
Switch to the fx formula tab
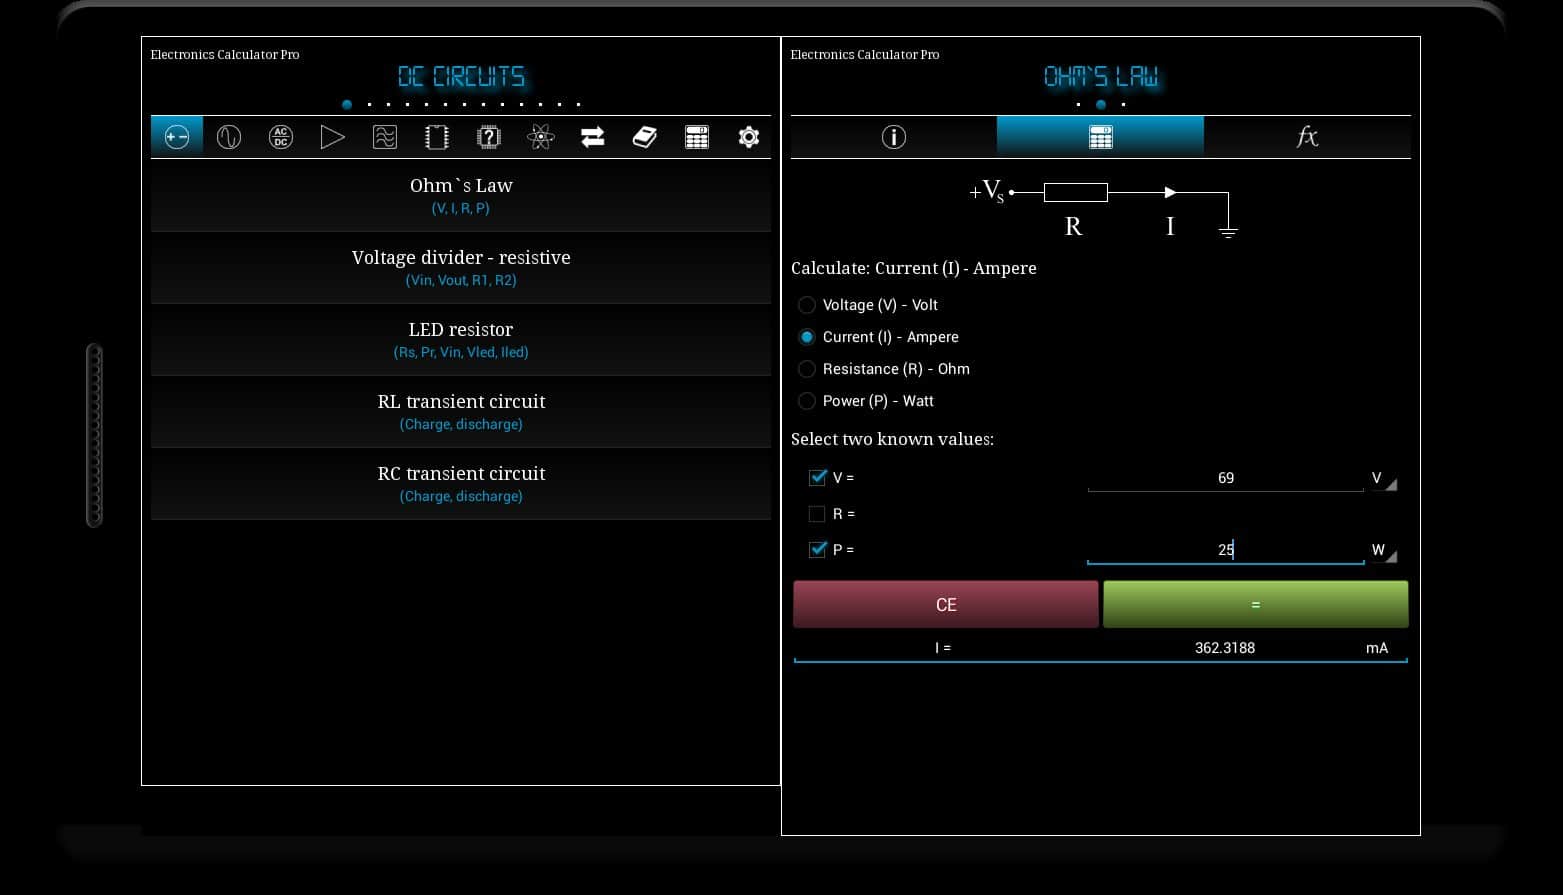click(x=1307, y=137)
